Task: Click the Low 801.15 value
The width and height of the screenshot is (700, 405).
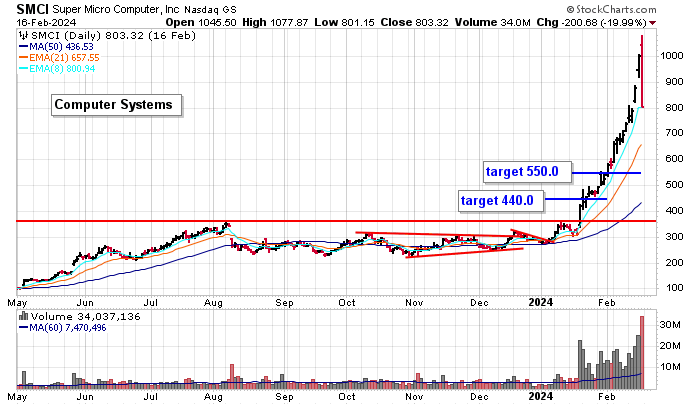Action: [344, 22]
